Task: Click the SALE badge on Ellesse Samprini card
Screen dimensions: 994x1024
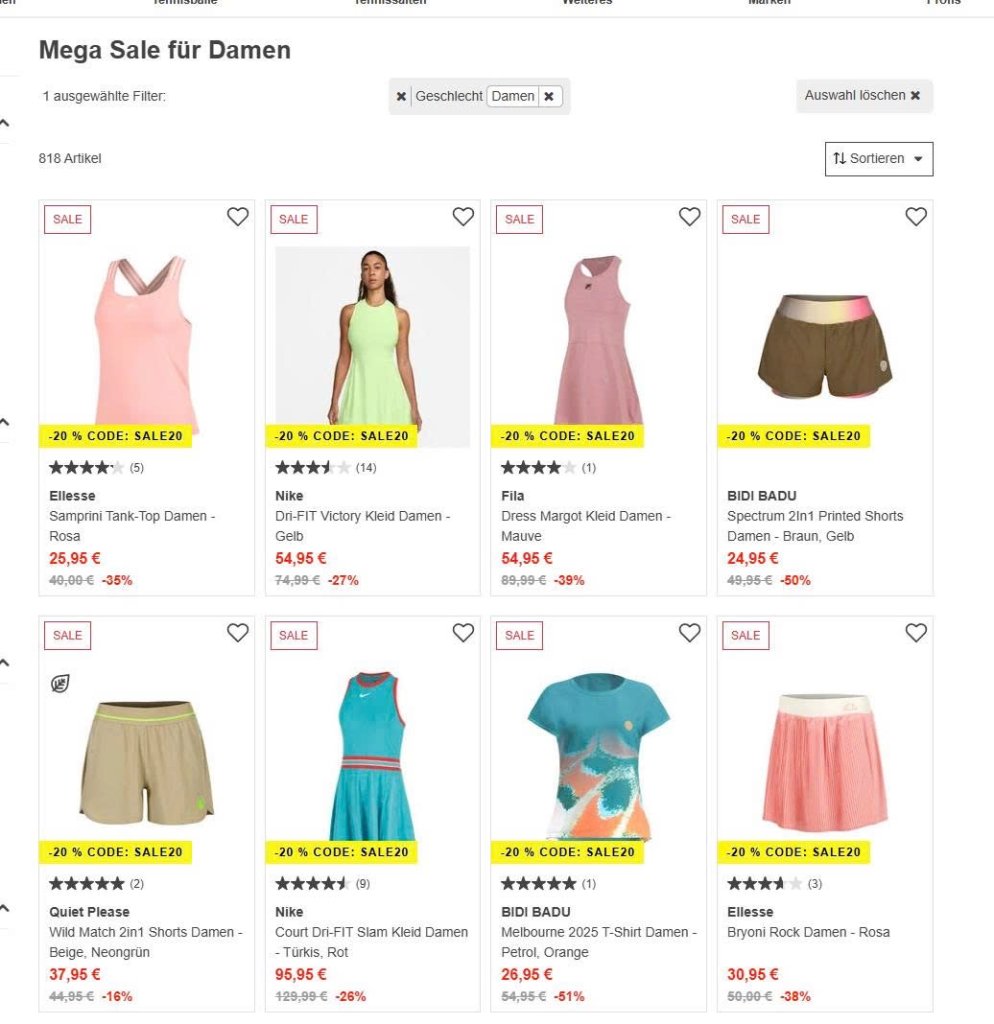Action: click(x=67, y=219)
